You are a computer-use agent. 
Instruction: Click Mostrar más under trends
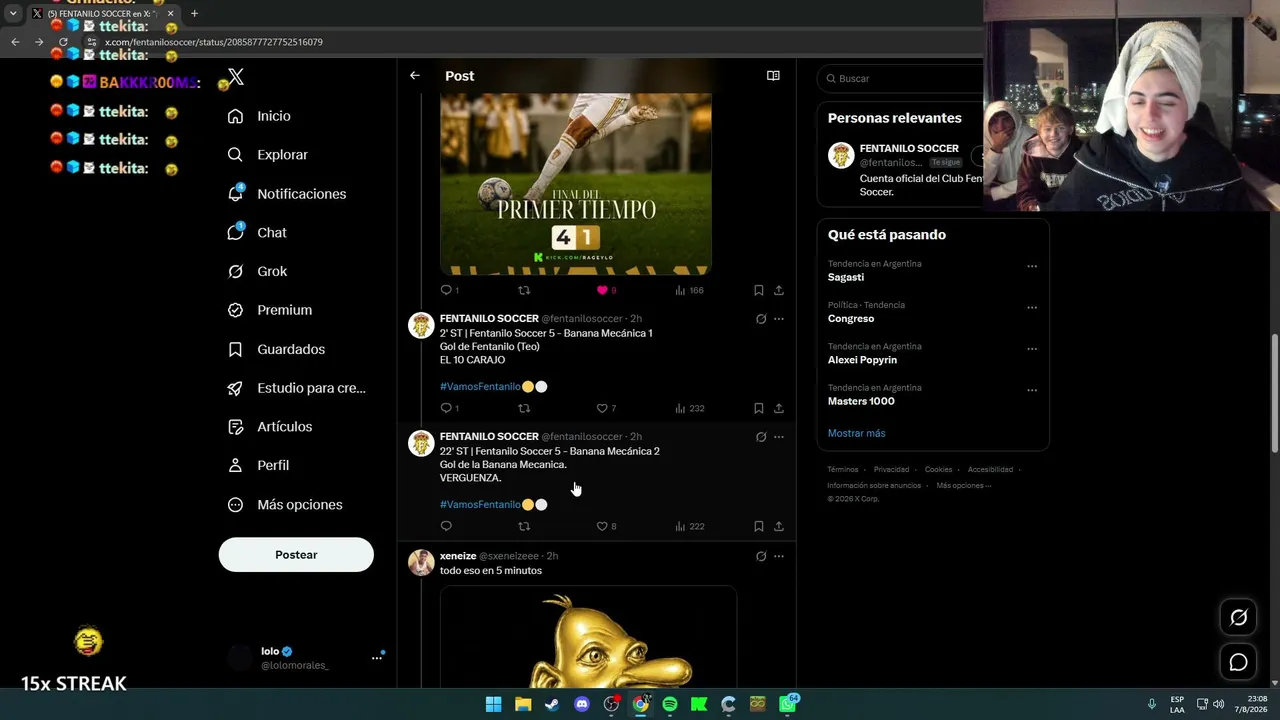(856, 433)
